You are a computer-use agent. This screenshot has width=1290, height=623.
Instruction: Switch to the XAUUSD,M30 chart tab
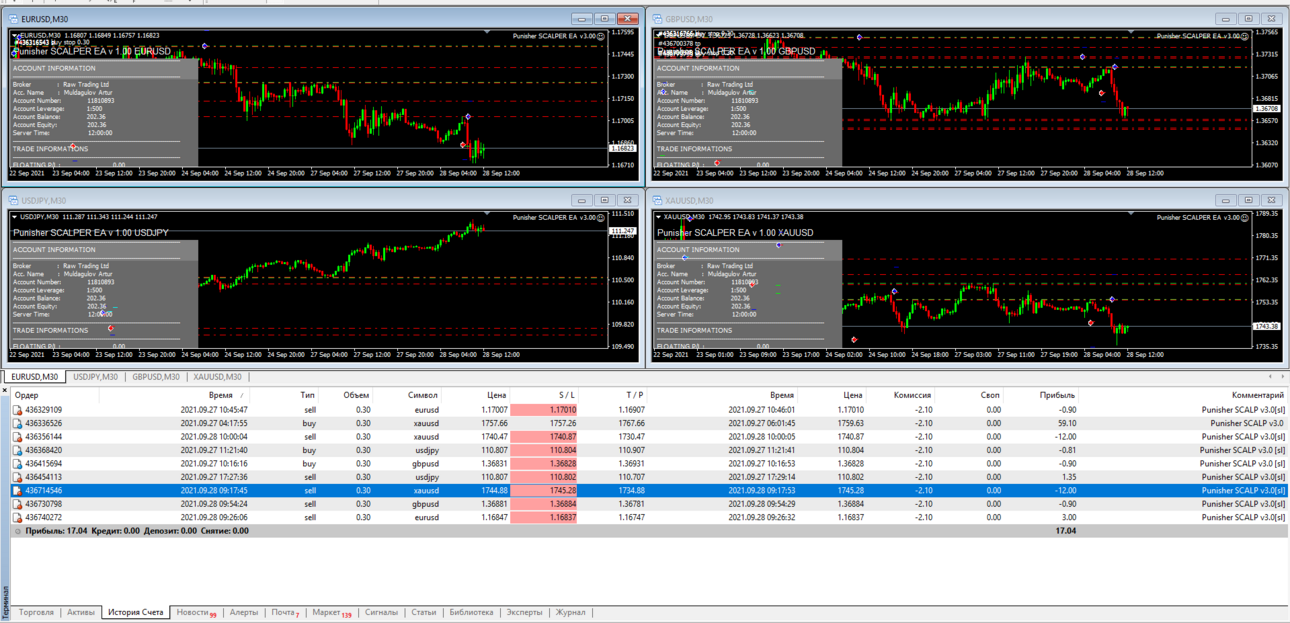217,377
